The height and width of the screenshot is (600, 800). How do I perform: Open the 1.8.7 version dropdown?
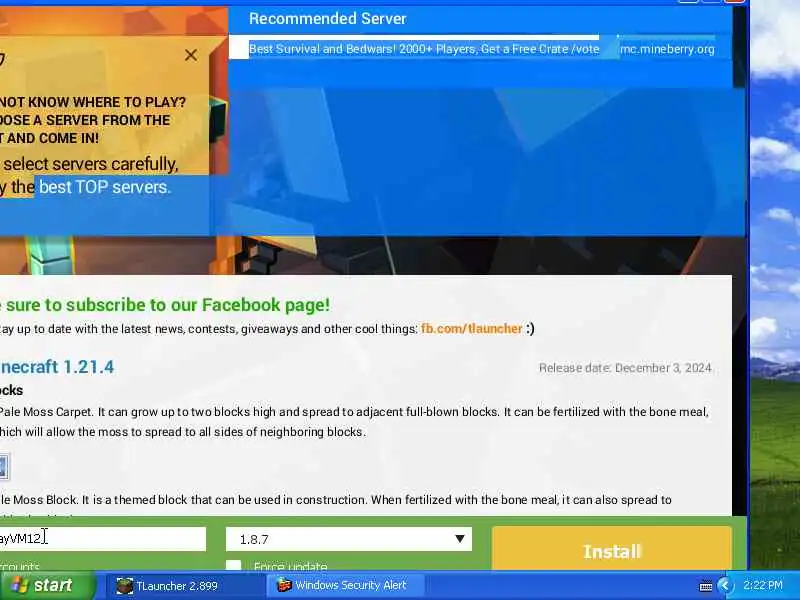coord(349,539)
